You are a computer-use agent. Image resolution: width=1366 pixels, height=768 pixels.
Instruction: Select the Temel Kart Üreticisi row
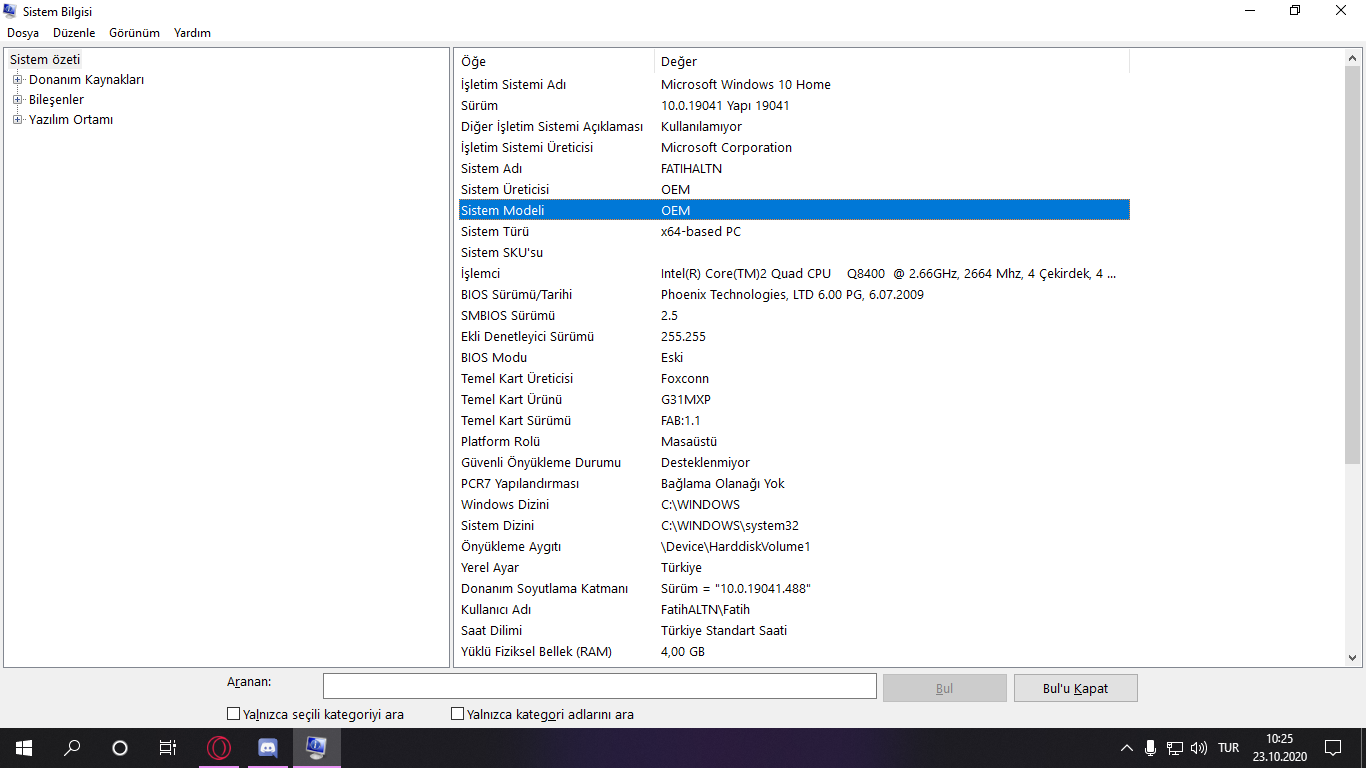tap(794, 379)
